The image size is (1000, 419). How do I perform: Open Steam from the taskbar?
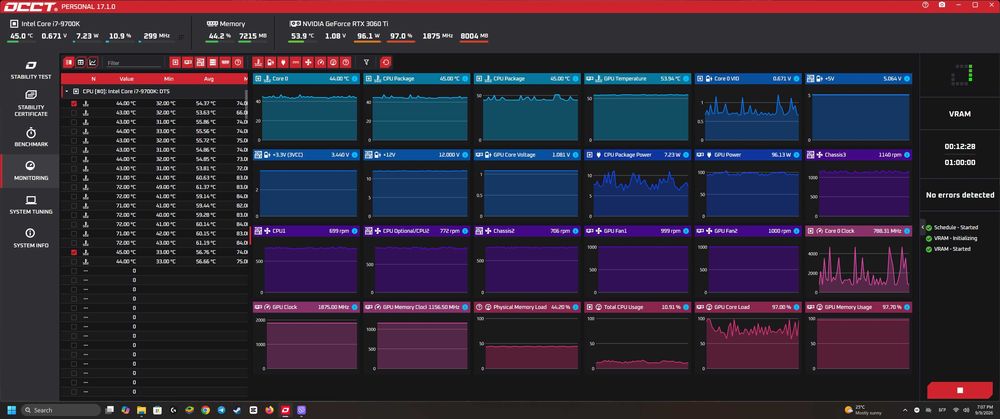237,410
